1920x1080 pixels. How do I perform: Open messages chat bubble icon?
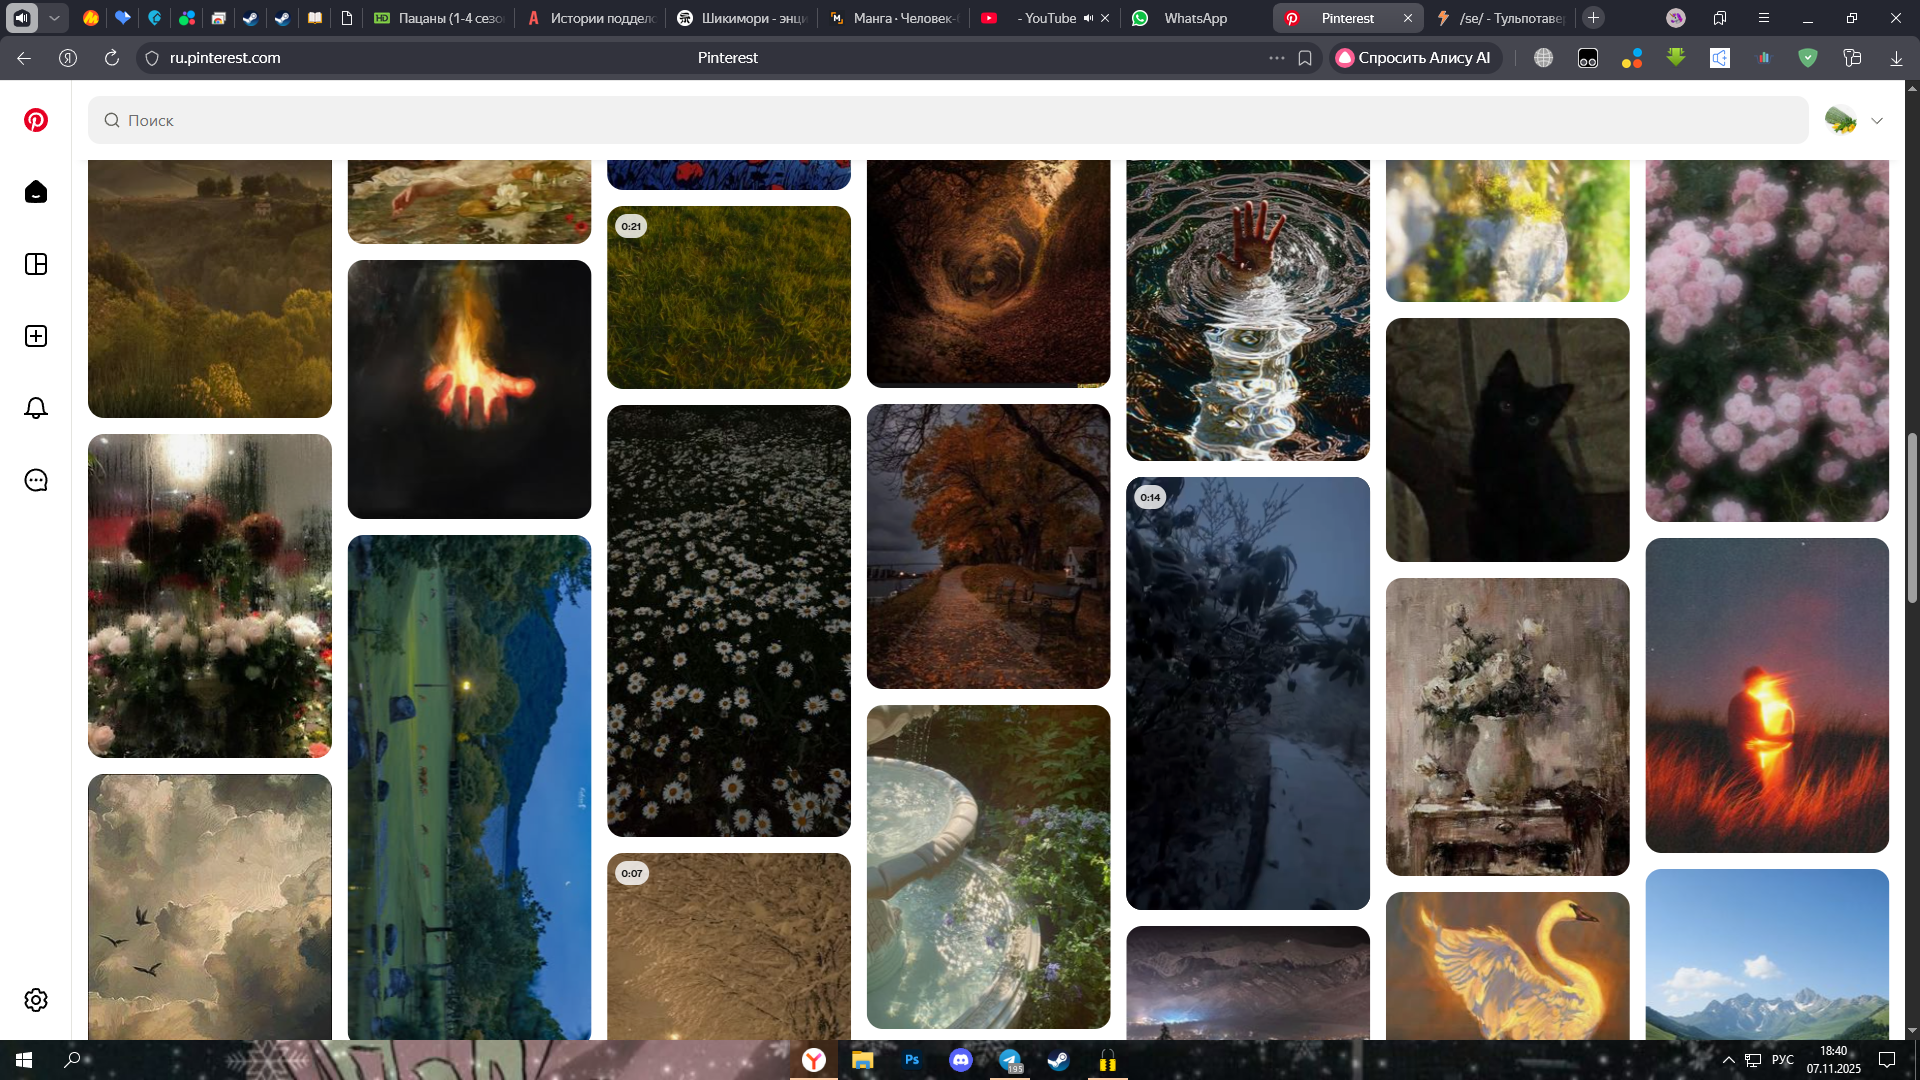[x=36, y=480]
